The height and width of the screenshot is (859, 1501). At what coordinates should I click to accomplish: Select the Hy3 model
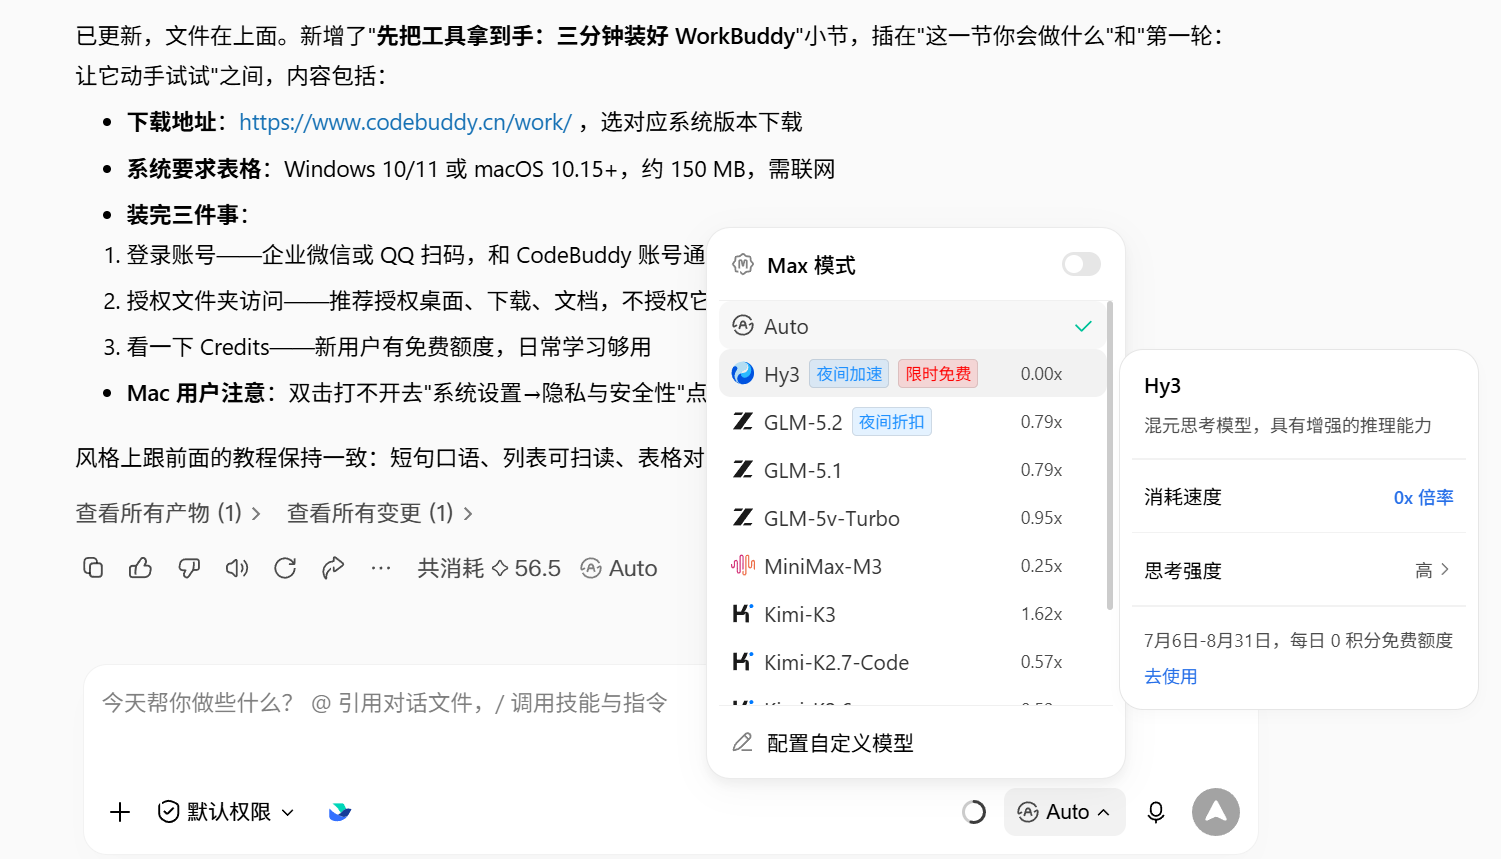pos(912,374)
